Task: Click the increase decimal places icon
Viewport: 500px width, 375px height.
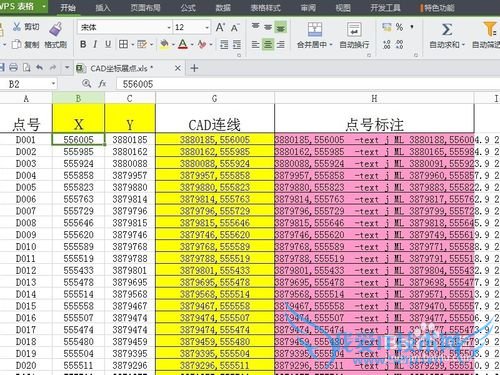Action: 387,44
